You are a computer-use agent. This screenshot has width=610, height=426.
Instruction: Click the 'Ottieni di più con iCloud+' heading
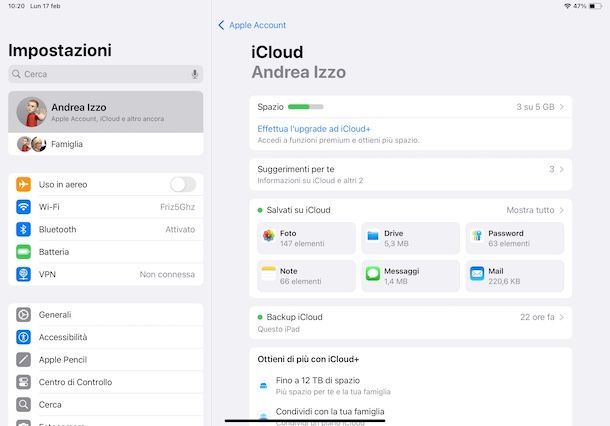pyautogui.click(x=308, y=359)
